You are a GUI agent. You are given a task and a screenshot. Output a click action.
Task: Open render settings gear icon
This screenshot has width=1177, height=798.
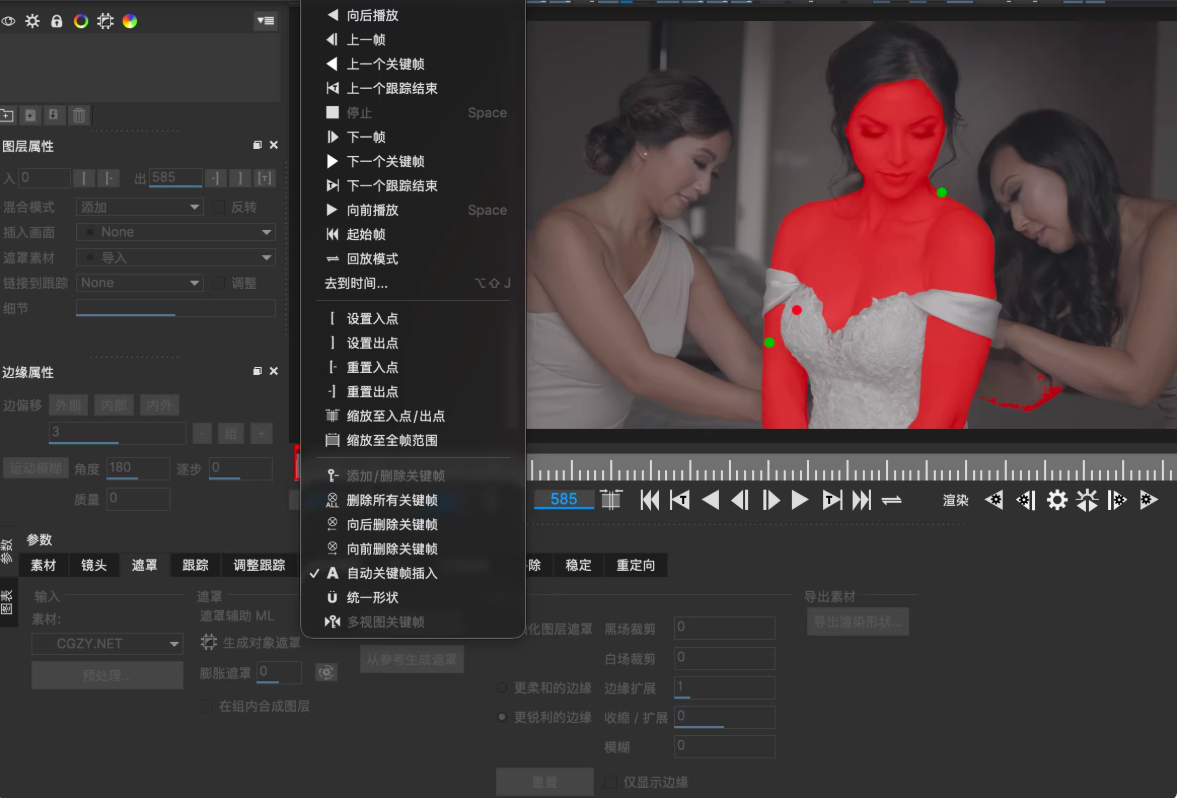(1057, 500)
